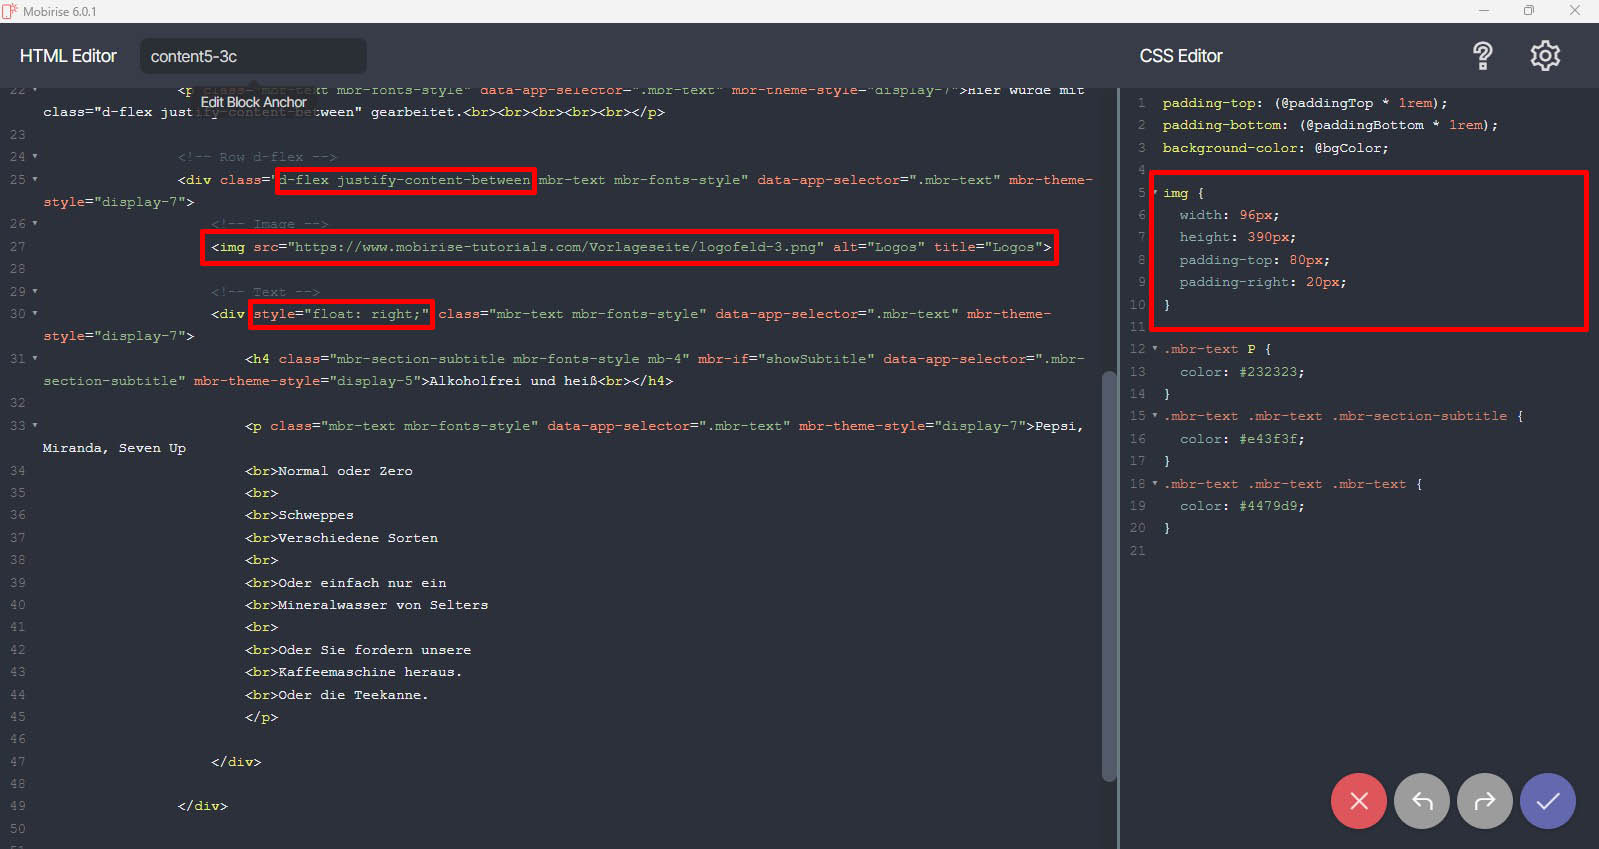Collapse the div block at line 25
The height and width of the screenshot is (849, 1599).
coord(35,180)
